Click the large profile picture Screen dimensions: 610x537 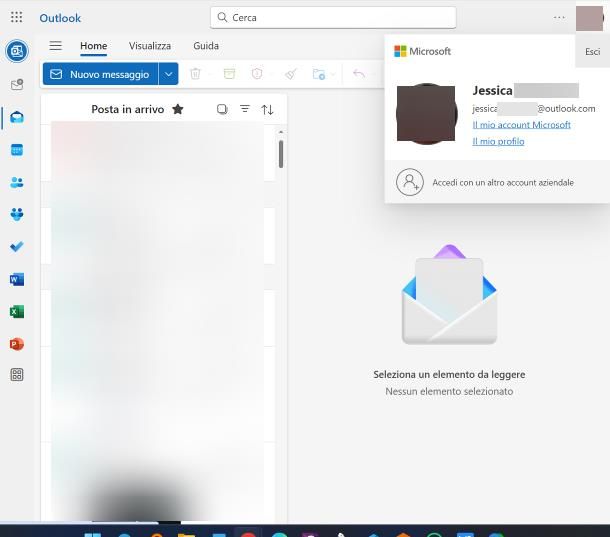pos(427,114)
